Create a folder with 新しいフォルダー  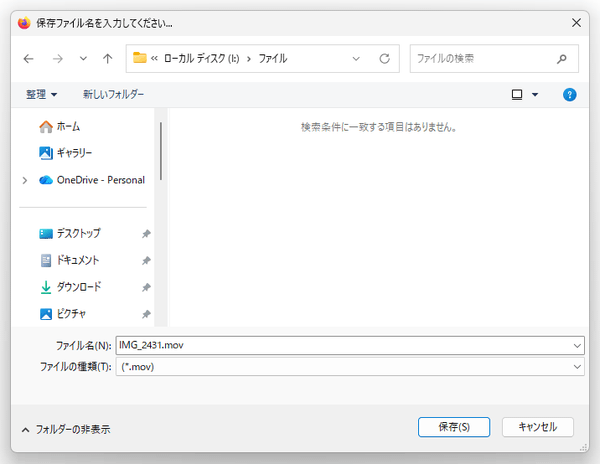click(114, 94)
